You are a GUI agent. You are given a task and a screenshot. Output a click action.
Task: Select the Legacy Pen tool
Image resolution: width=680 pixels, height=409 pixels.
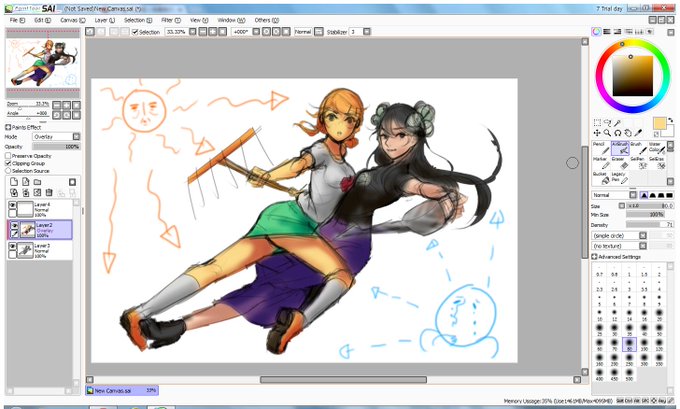click(x=620, y=178)
